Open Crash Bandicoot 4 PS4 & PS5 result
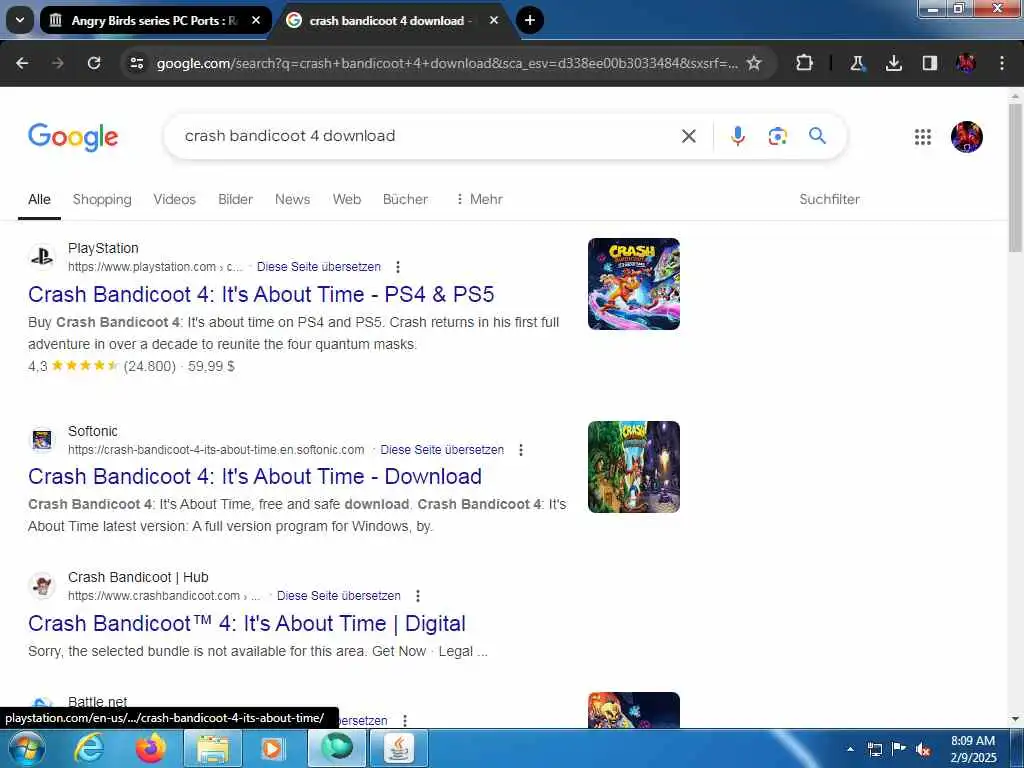1024x768 pixels. click(261, 295)
